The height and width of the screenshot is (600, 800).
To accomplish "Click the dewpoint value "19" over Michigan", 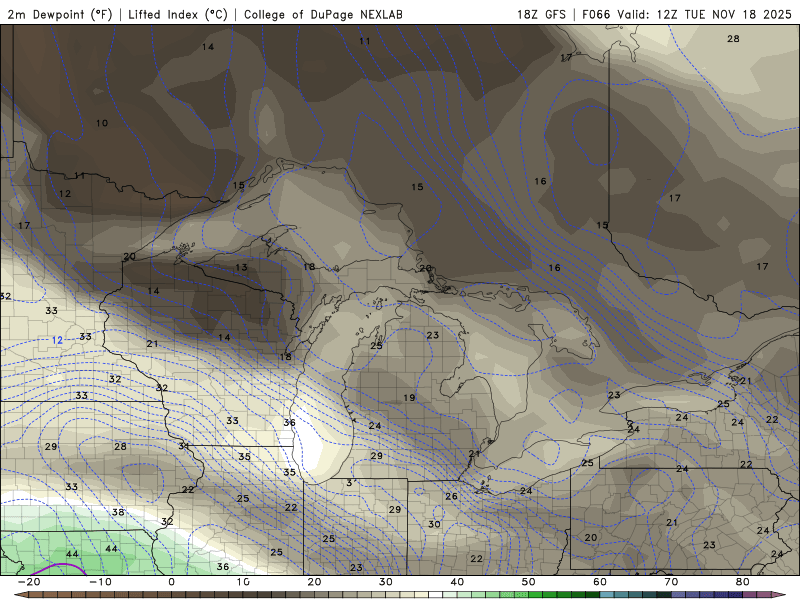I will coord(409,398).
